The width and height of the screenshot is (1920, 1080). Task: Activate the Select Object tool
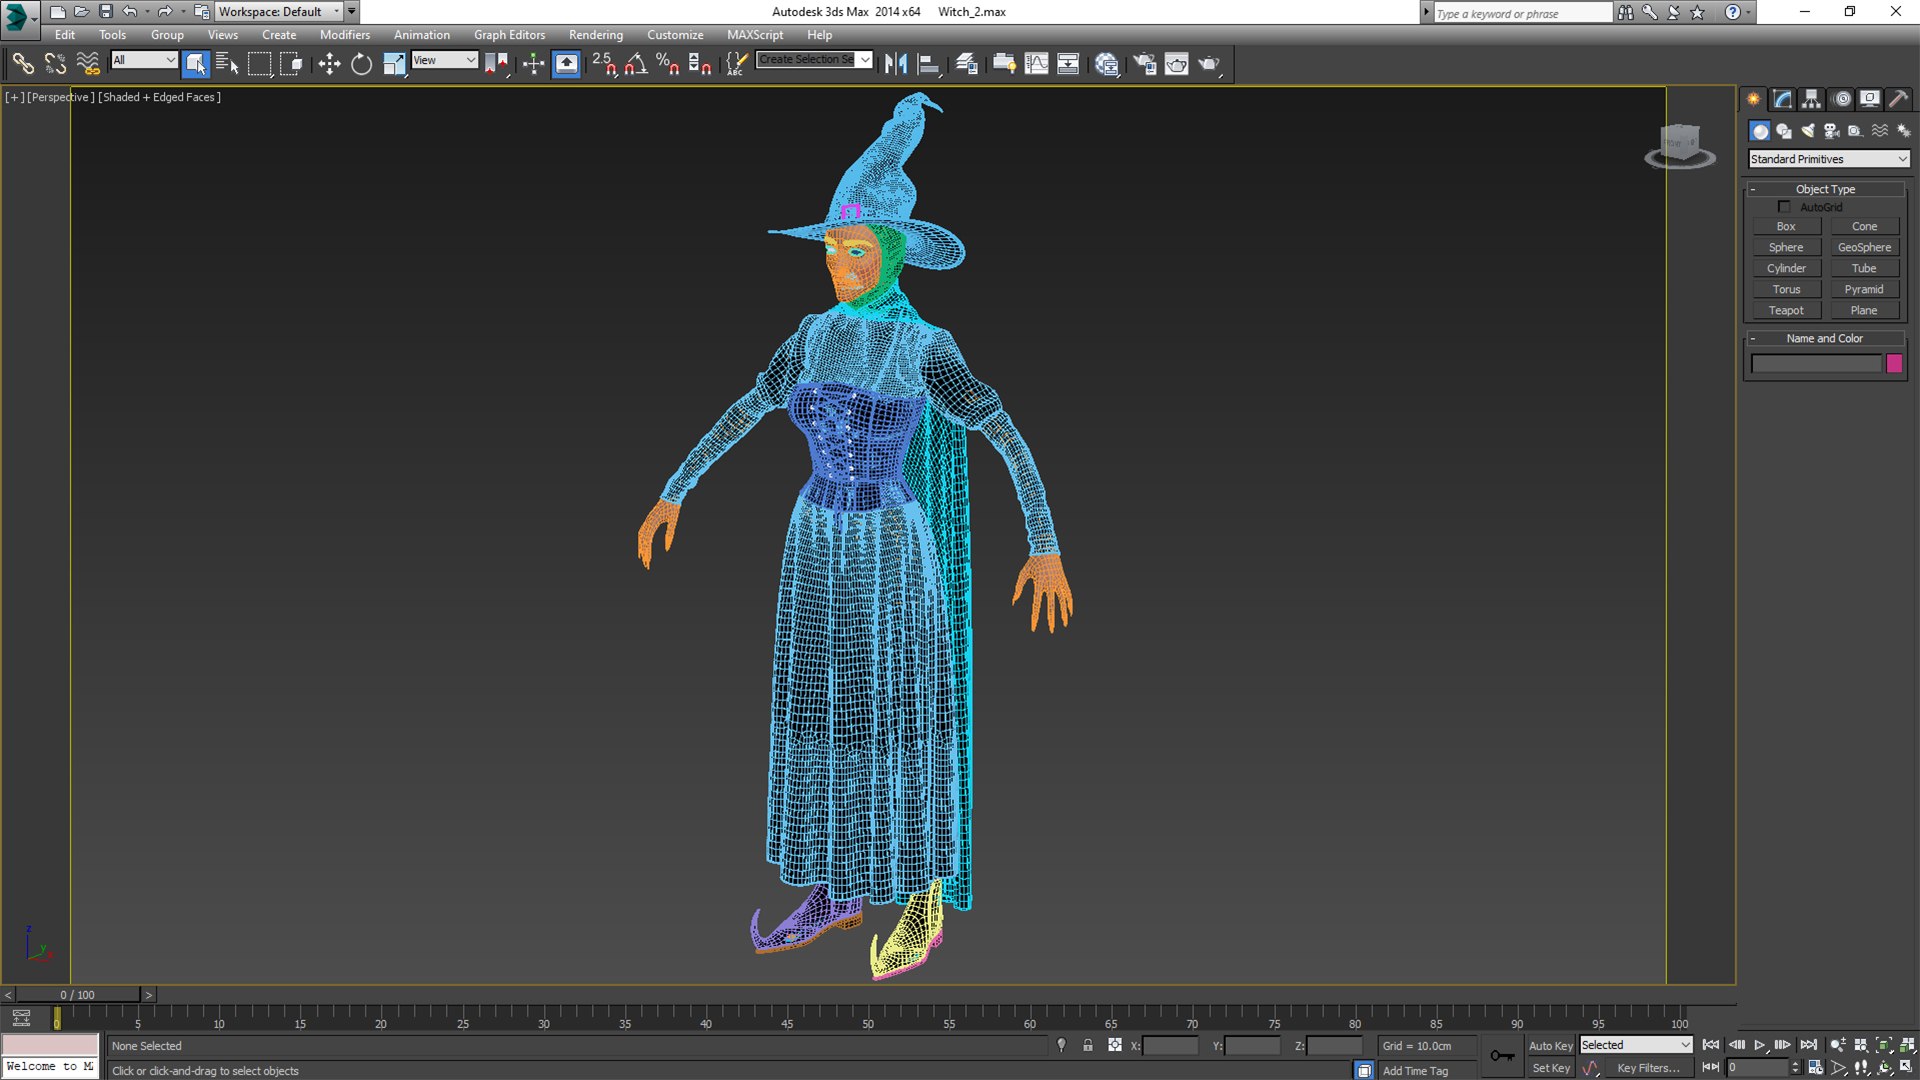click(196, 64)
